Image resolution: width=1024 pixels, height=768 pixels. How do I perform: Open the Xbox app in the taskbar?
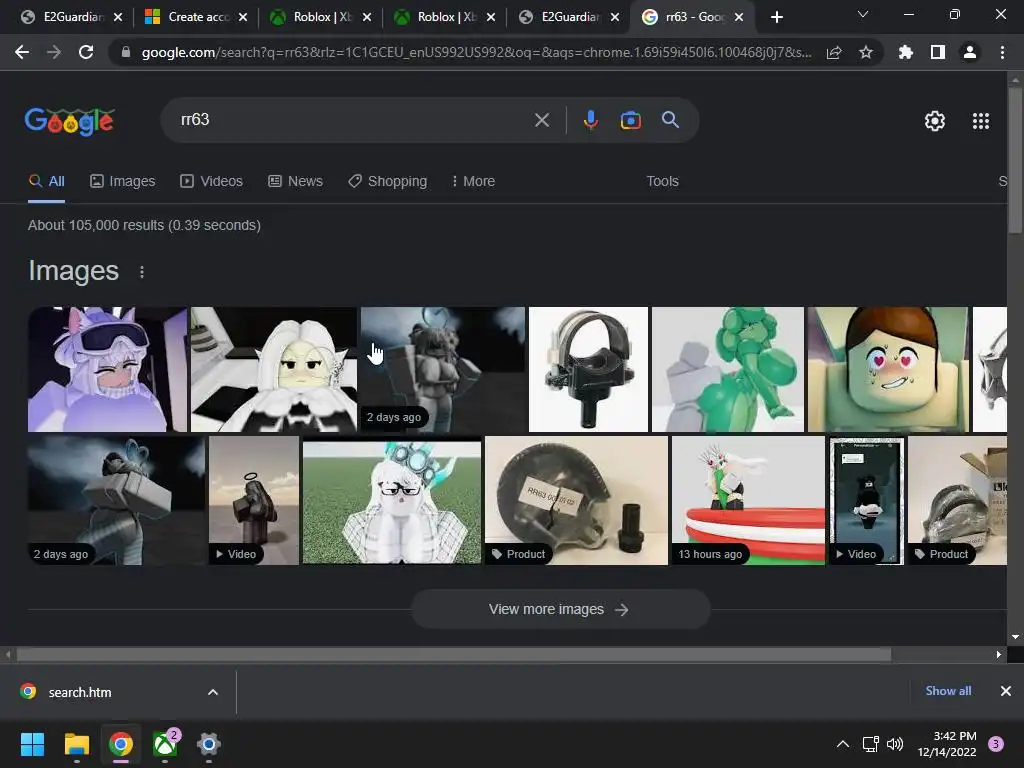coord(165,744)
